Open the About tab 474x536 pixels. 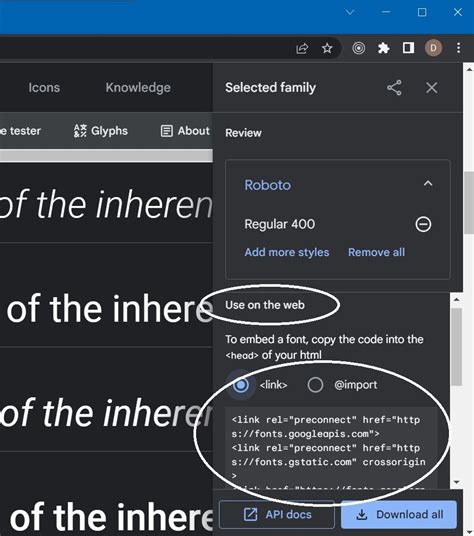coord(185,131)
